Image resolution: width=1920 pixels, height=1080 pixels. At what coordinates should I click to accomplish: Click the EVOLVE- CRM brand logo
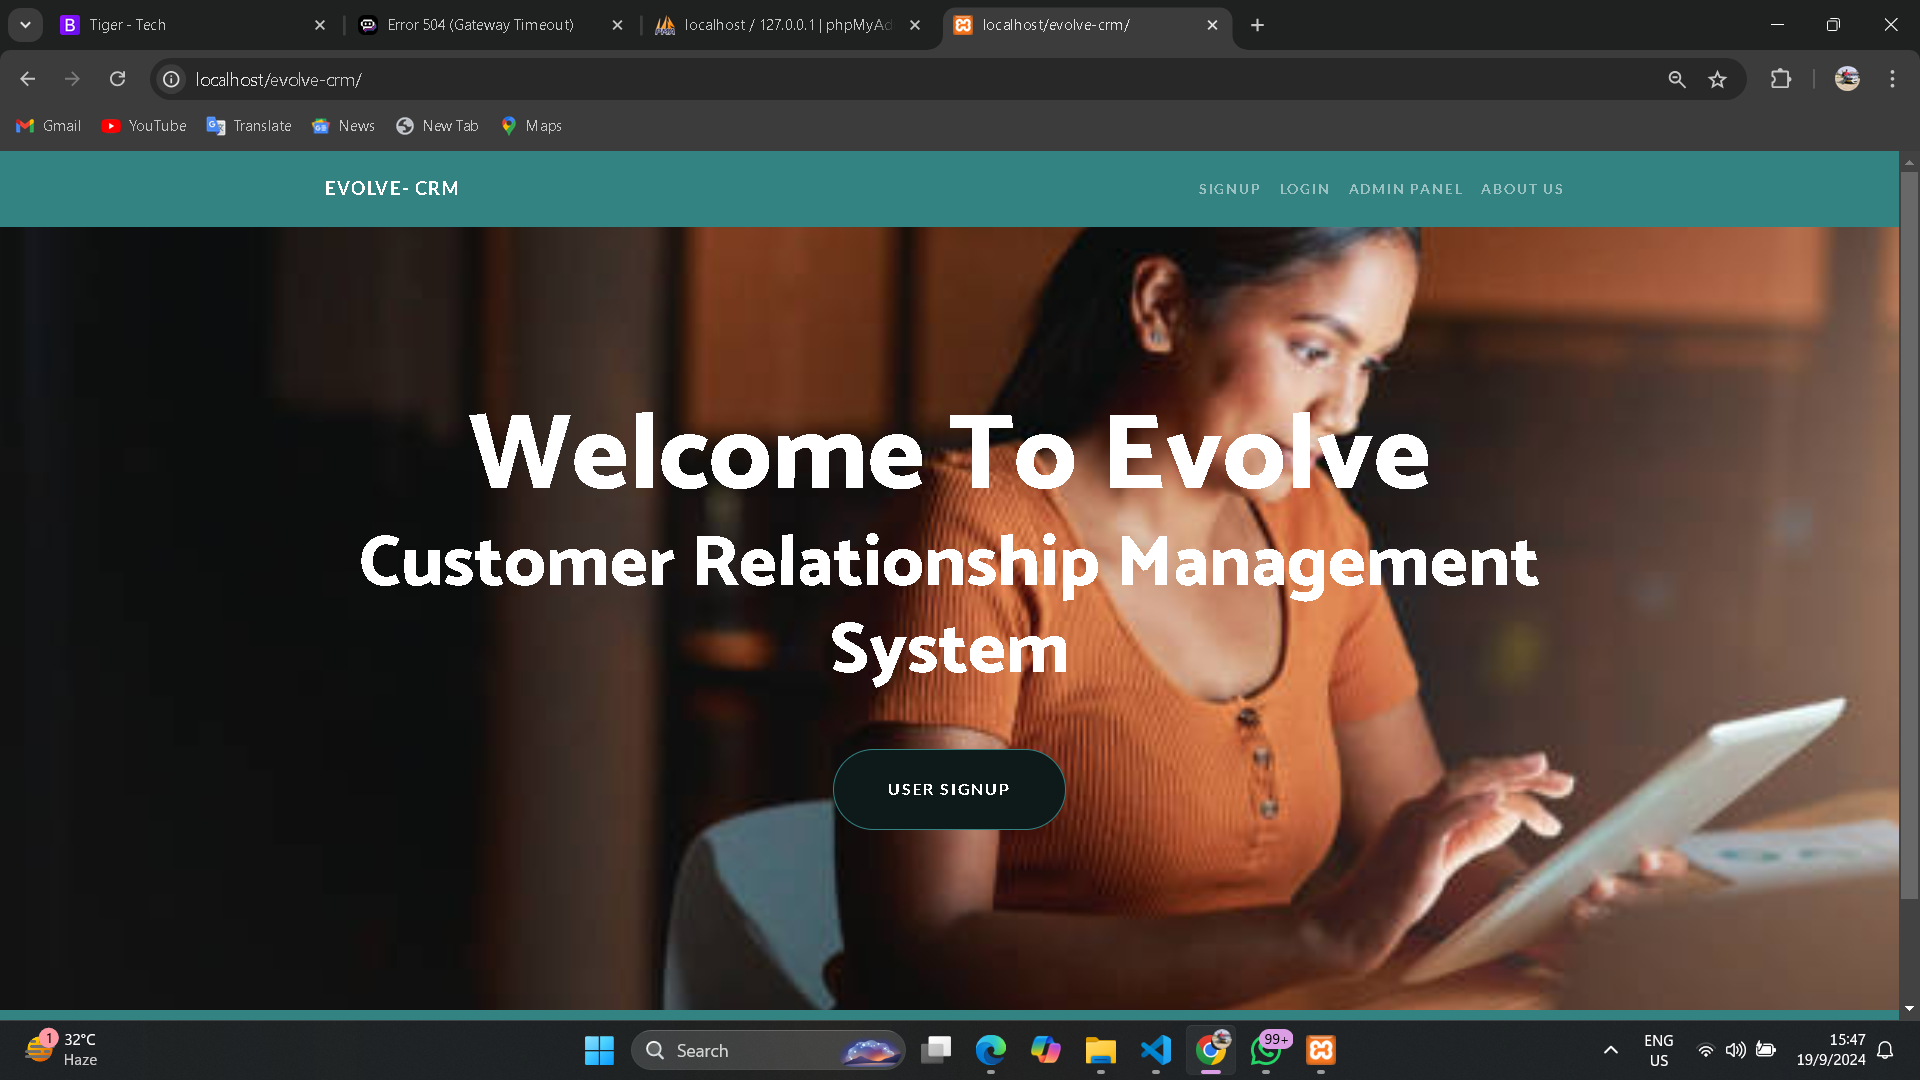(x=391, y=188)
